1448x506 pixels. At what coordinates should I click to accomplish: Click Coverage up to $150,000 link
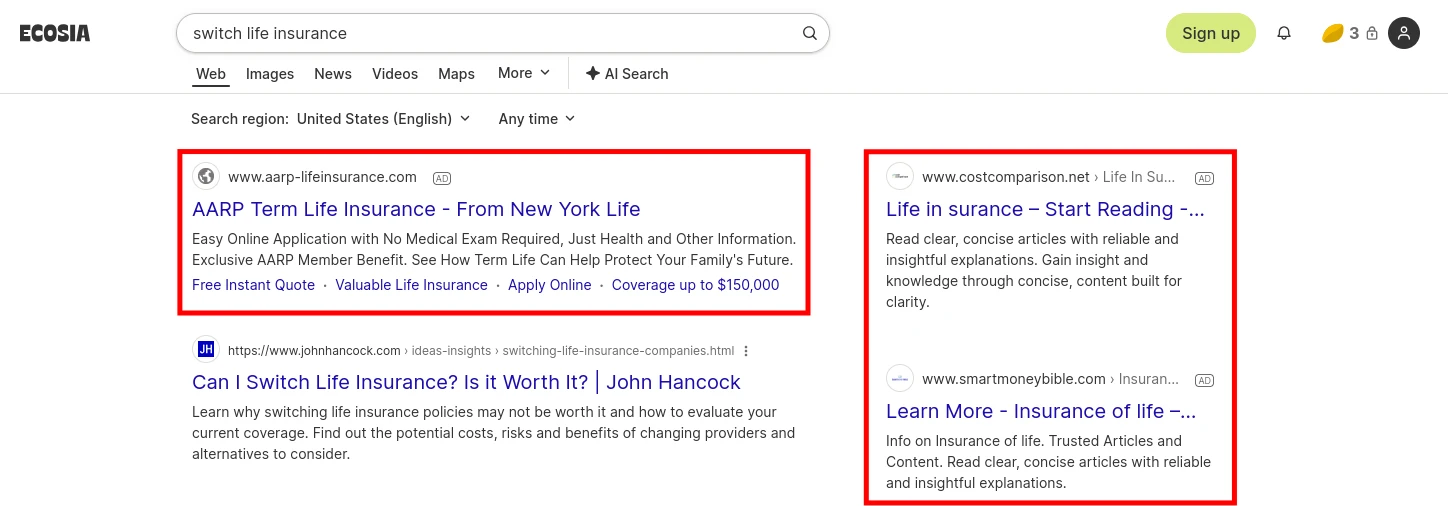click(695, 285)
